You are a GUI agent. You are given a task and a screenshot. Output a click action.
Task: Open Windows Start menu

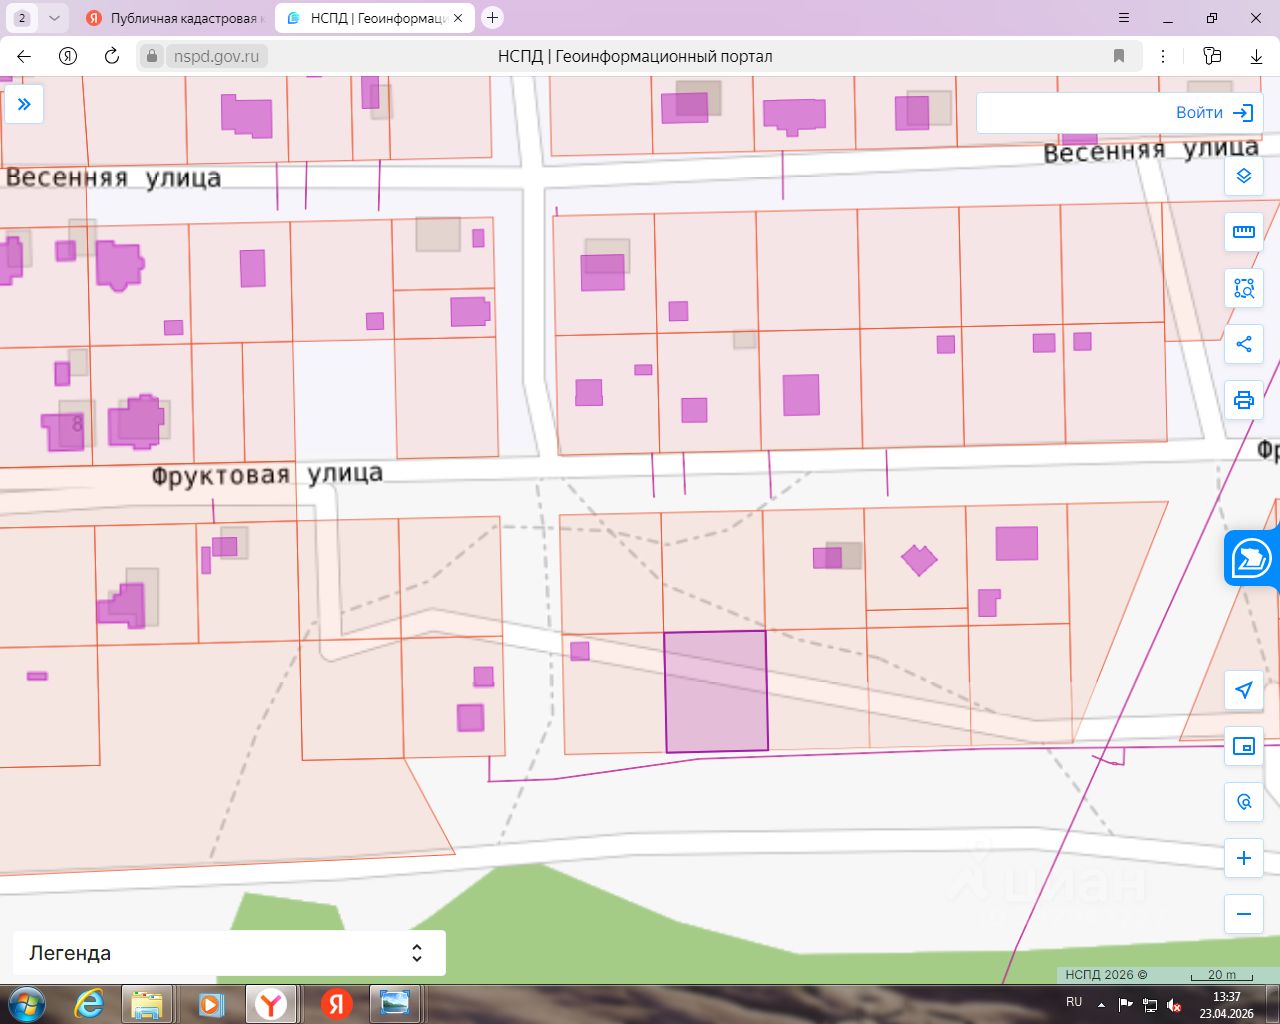click(25, 1004)
